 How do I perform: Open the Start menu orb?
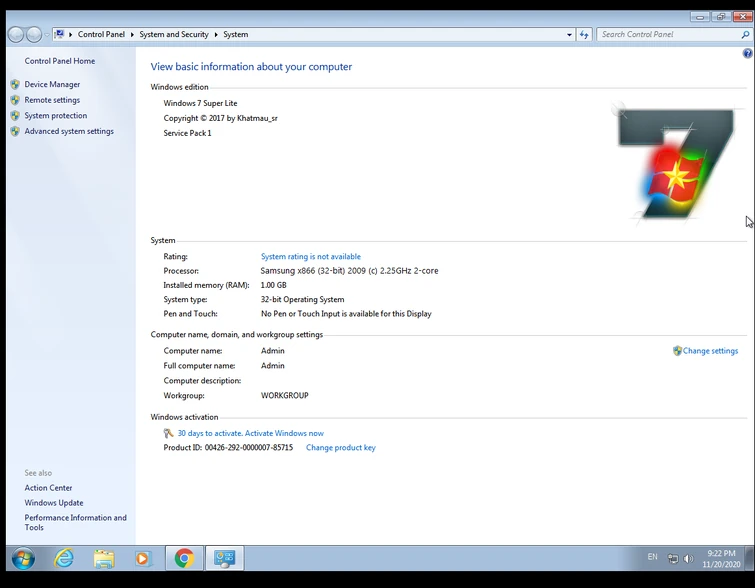(23, 559)
